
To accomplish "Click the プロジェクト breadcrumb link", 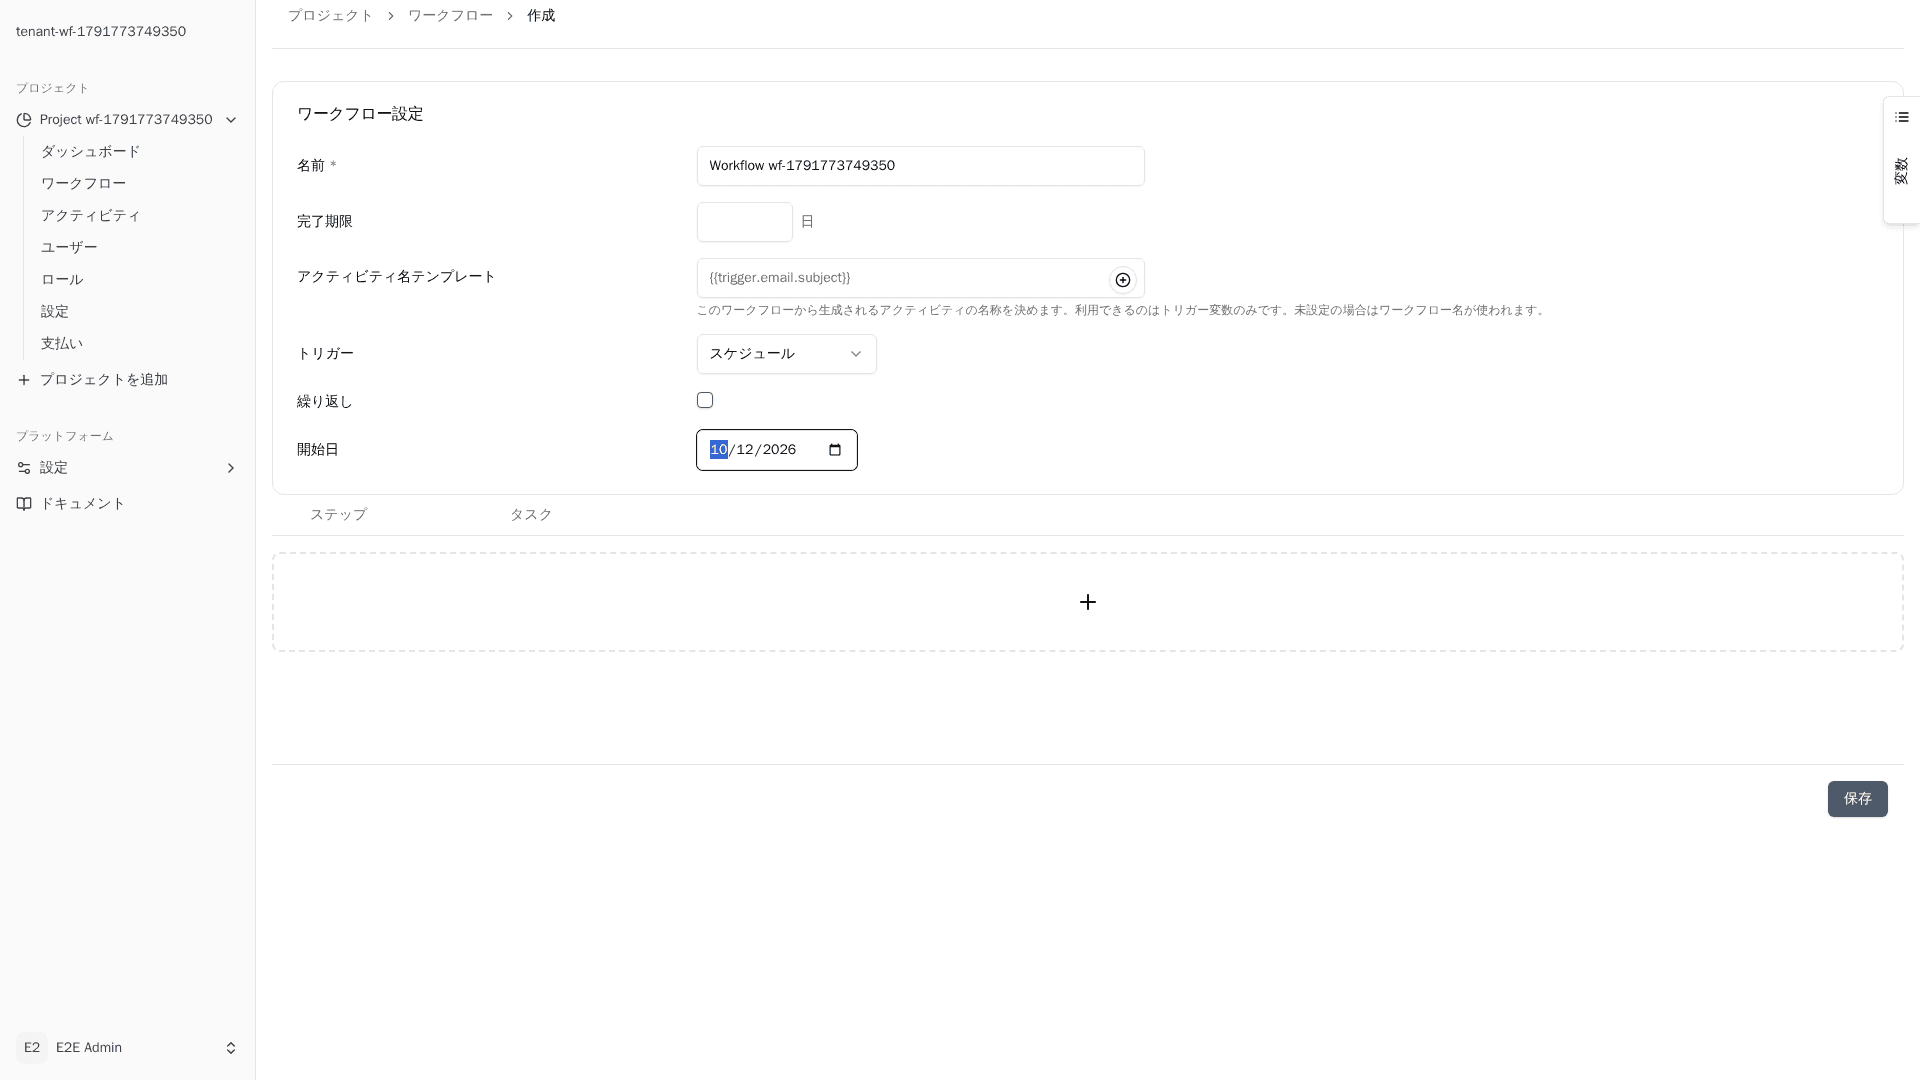I will pos(330,16).
